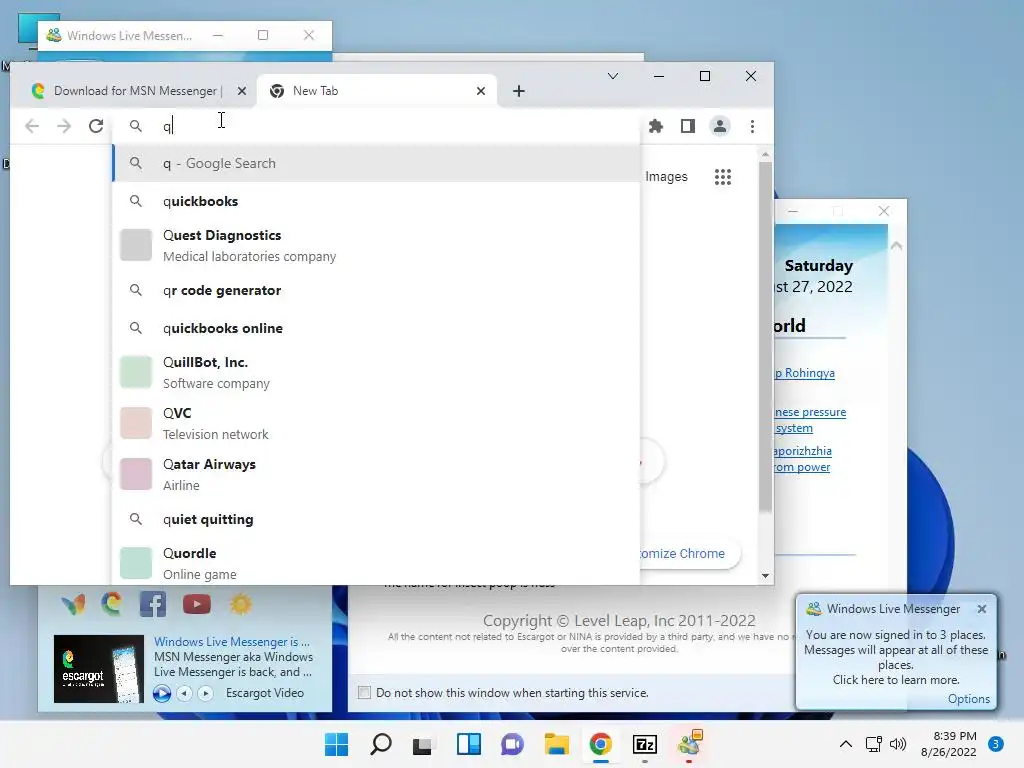Go forward in Chrome

(64, 126)
